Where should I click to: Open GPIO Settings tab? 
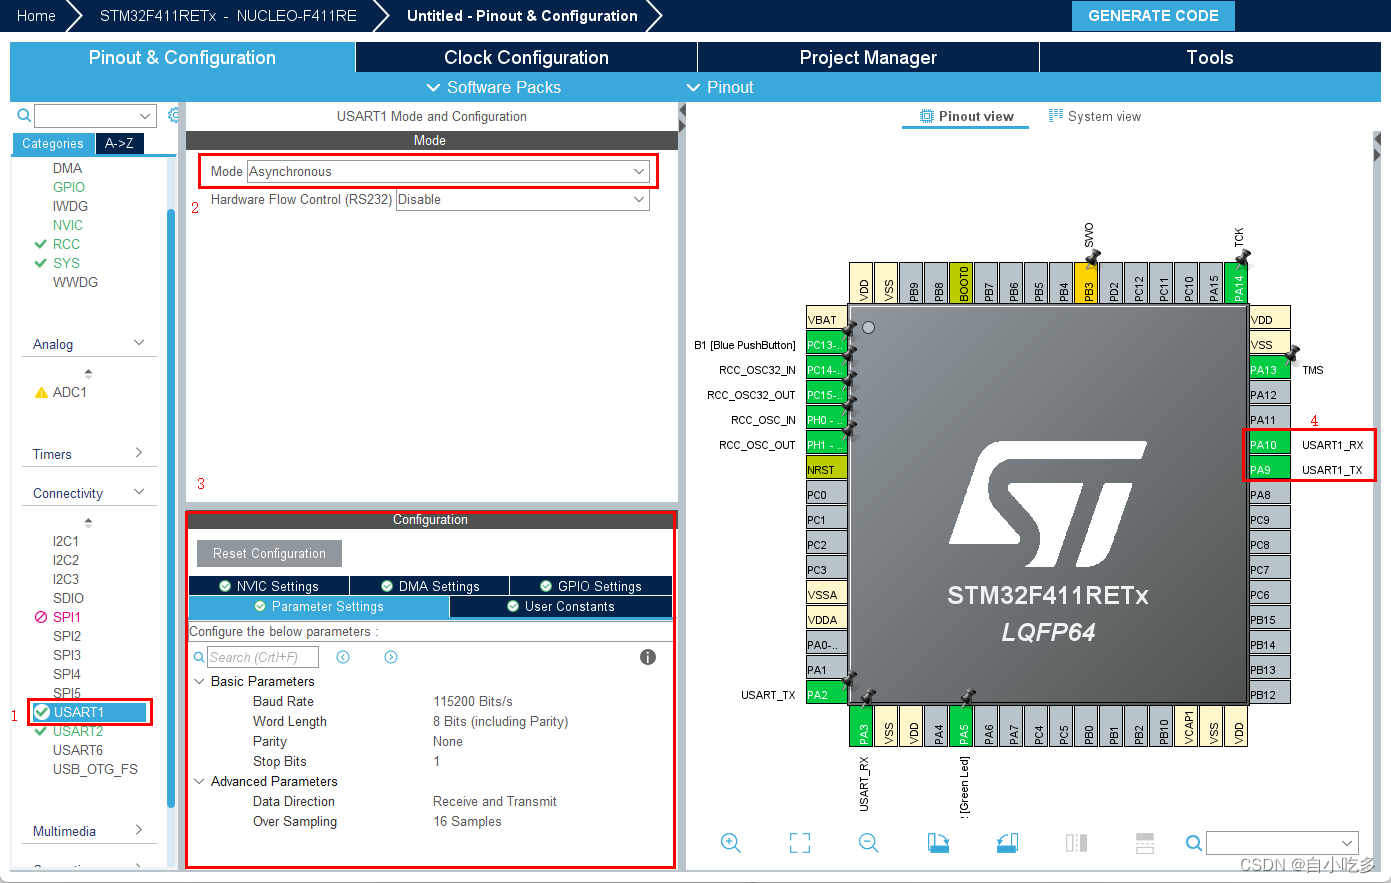[591, 586]
